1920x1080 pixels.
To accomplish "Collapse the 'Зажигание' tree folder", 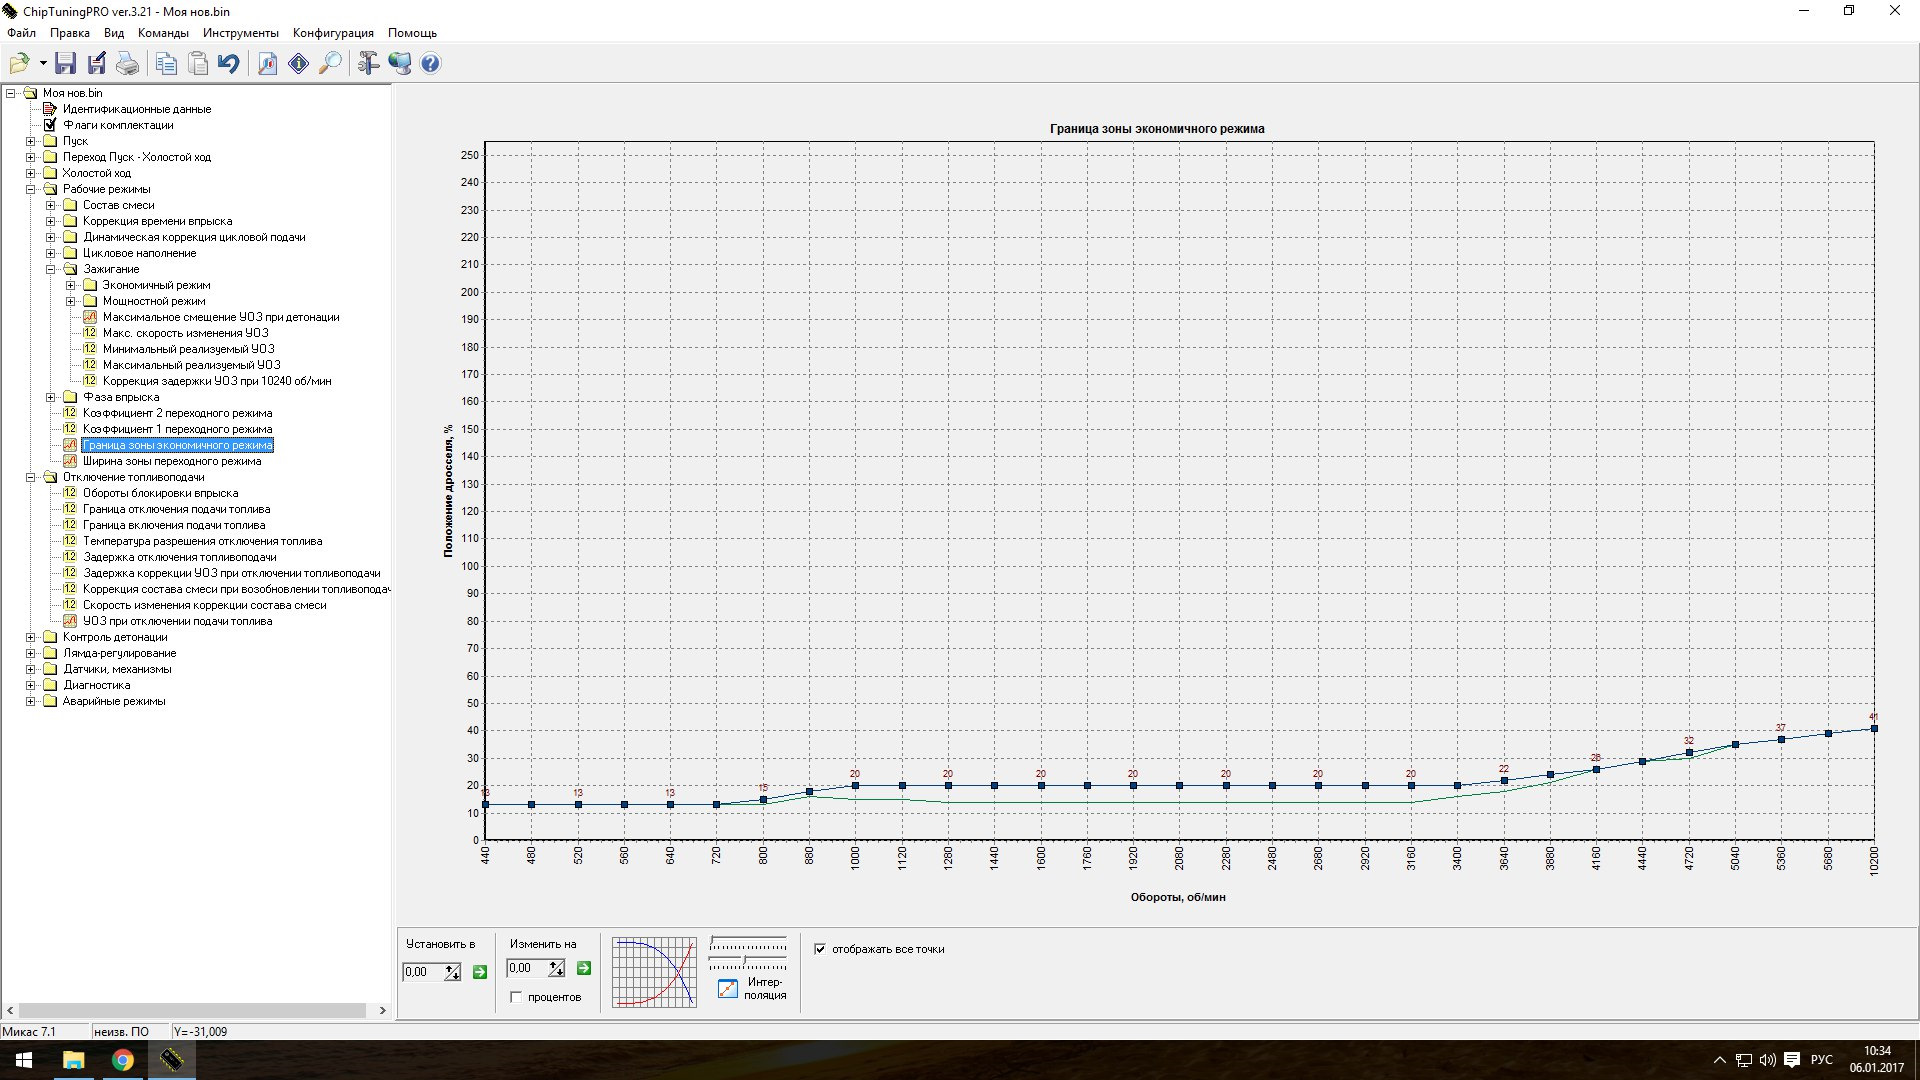I will [x=51, y=269].
